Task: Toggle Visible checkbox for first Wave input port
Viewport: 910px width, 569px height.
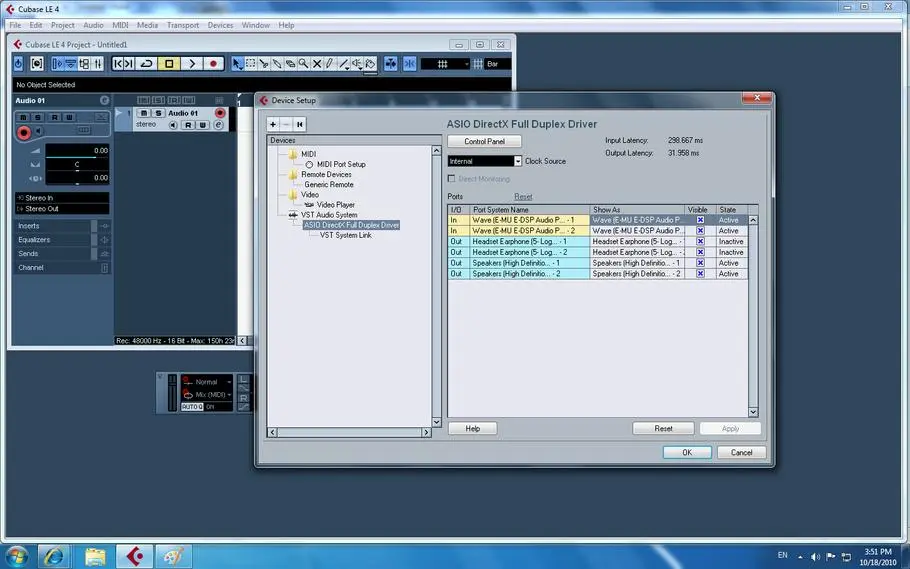Action: click(700, 220)
